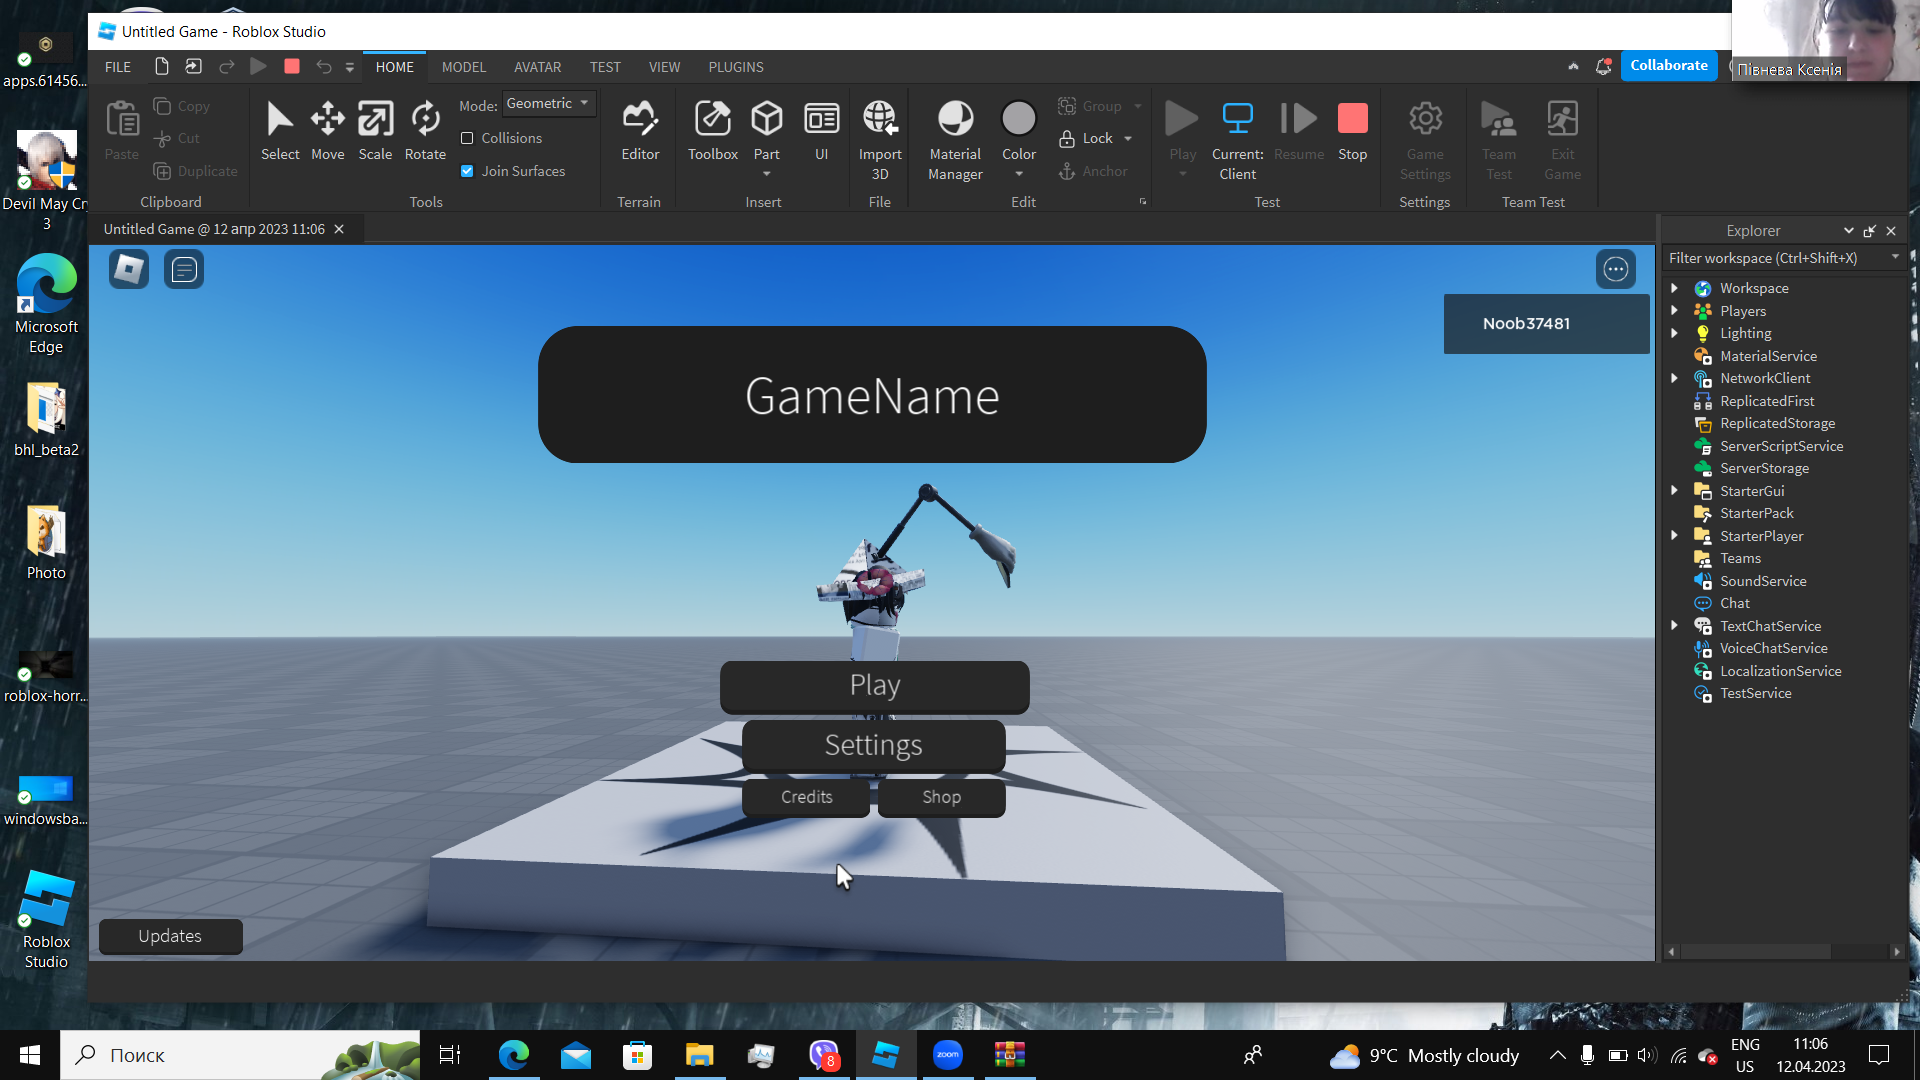Viewport: 1920px width, 1080px height.
Task: Select SoundService in Explorer
Action: tap(1763, 581)
